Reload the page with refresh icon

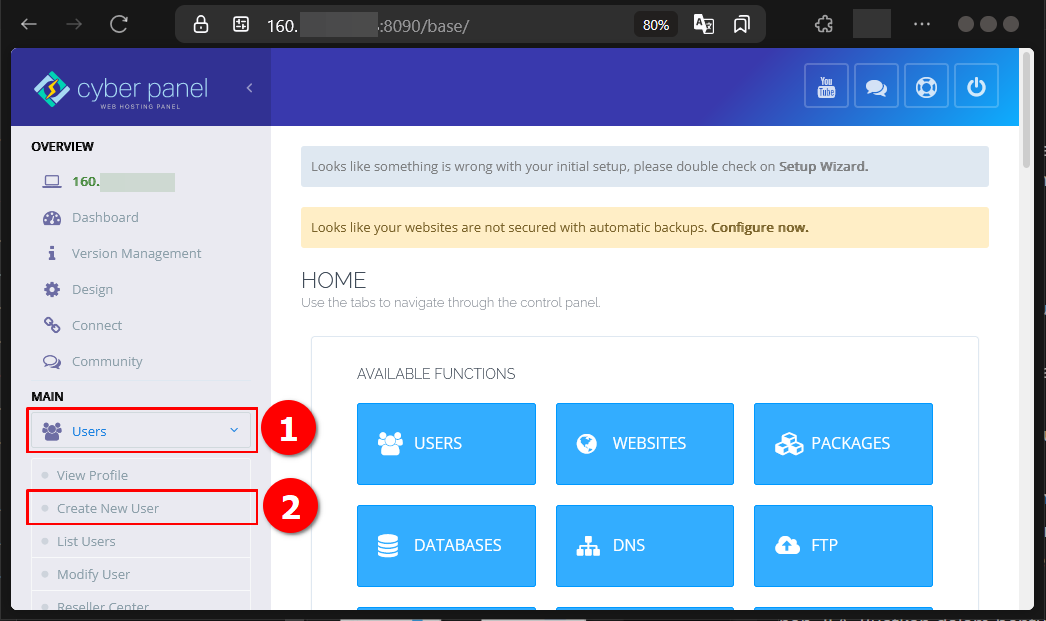tap(119, 25)
